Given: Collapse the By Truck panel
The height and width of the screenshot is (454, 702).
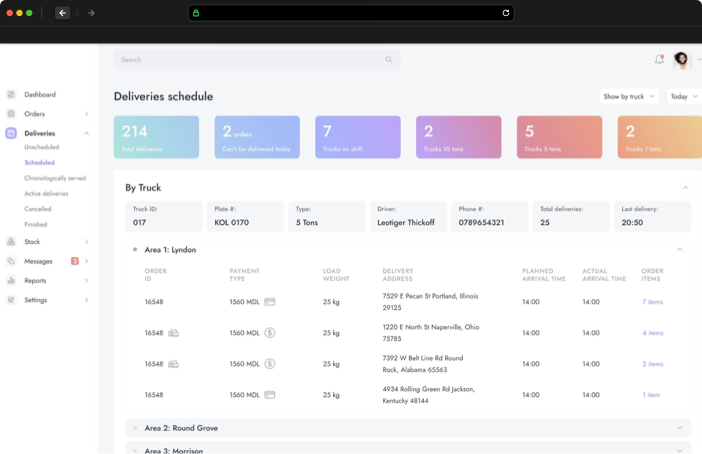Looking at the screenshot, I should (685, 188).
